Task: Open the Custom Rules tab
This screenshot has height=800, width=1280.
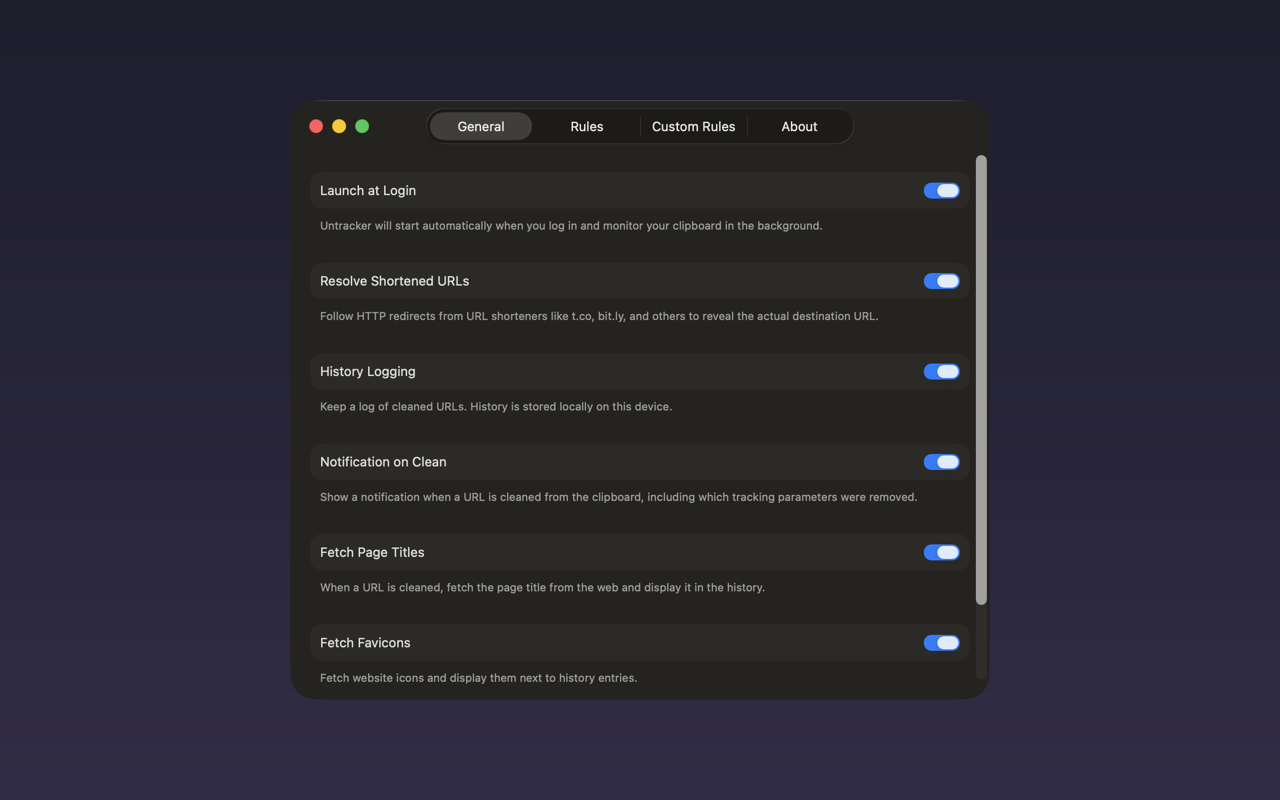Action: coord(693,126)
